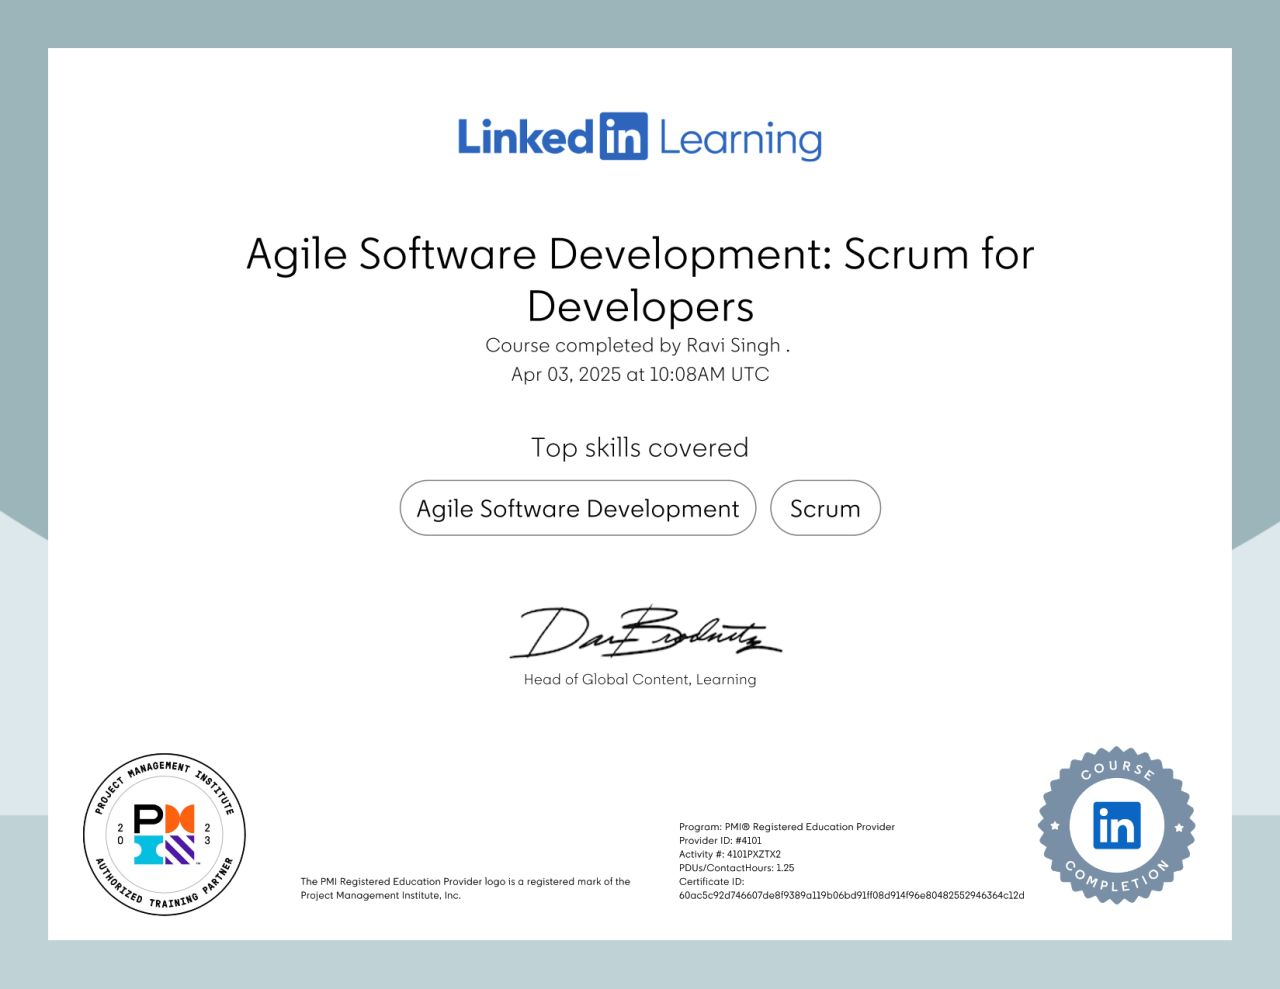Click the PMI Authorized Training Partner badge
This screenshot has width=1280, height=989.
164,834
